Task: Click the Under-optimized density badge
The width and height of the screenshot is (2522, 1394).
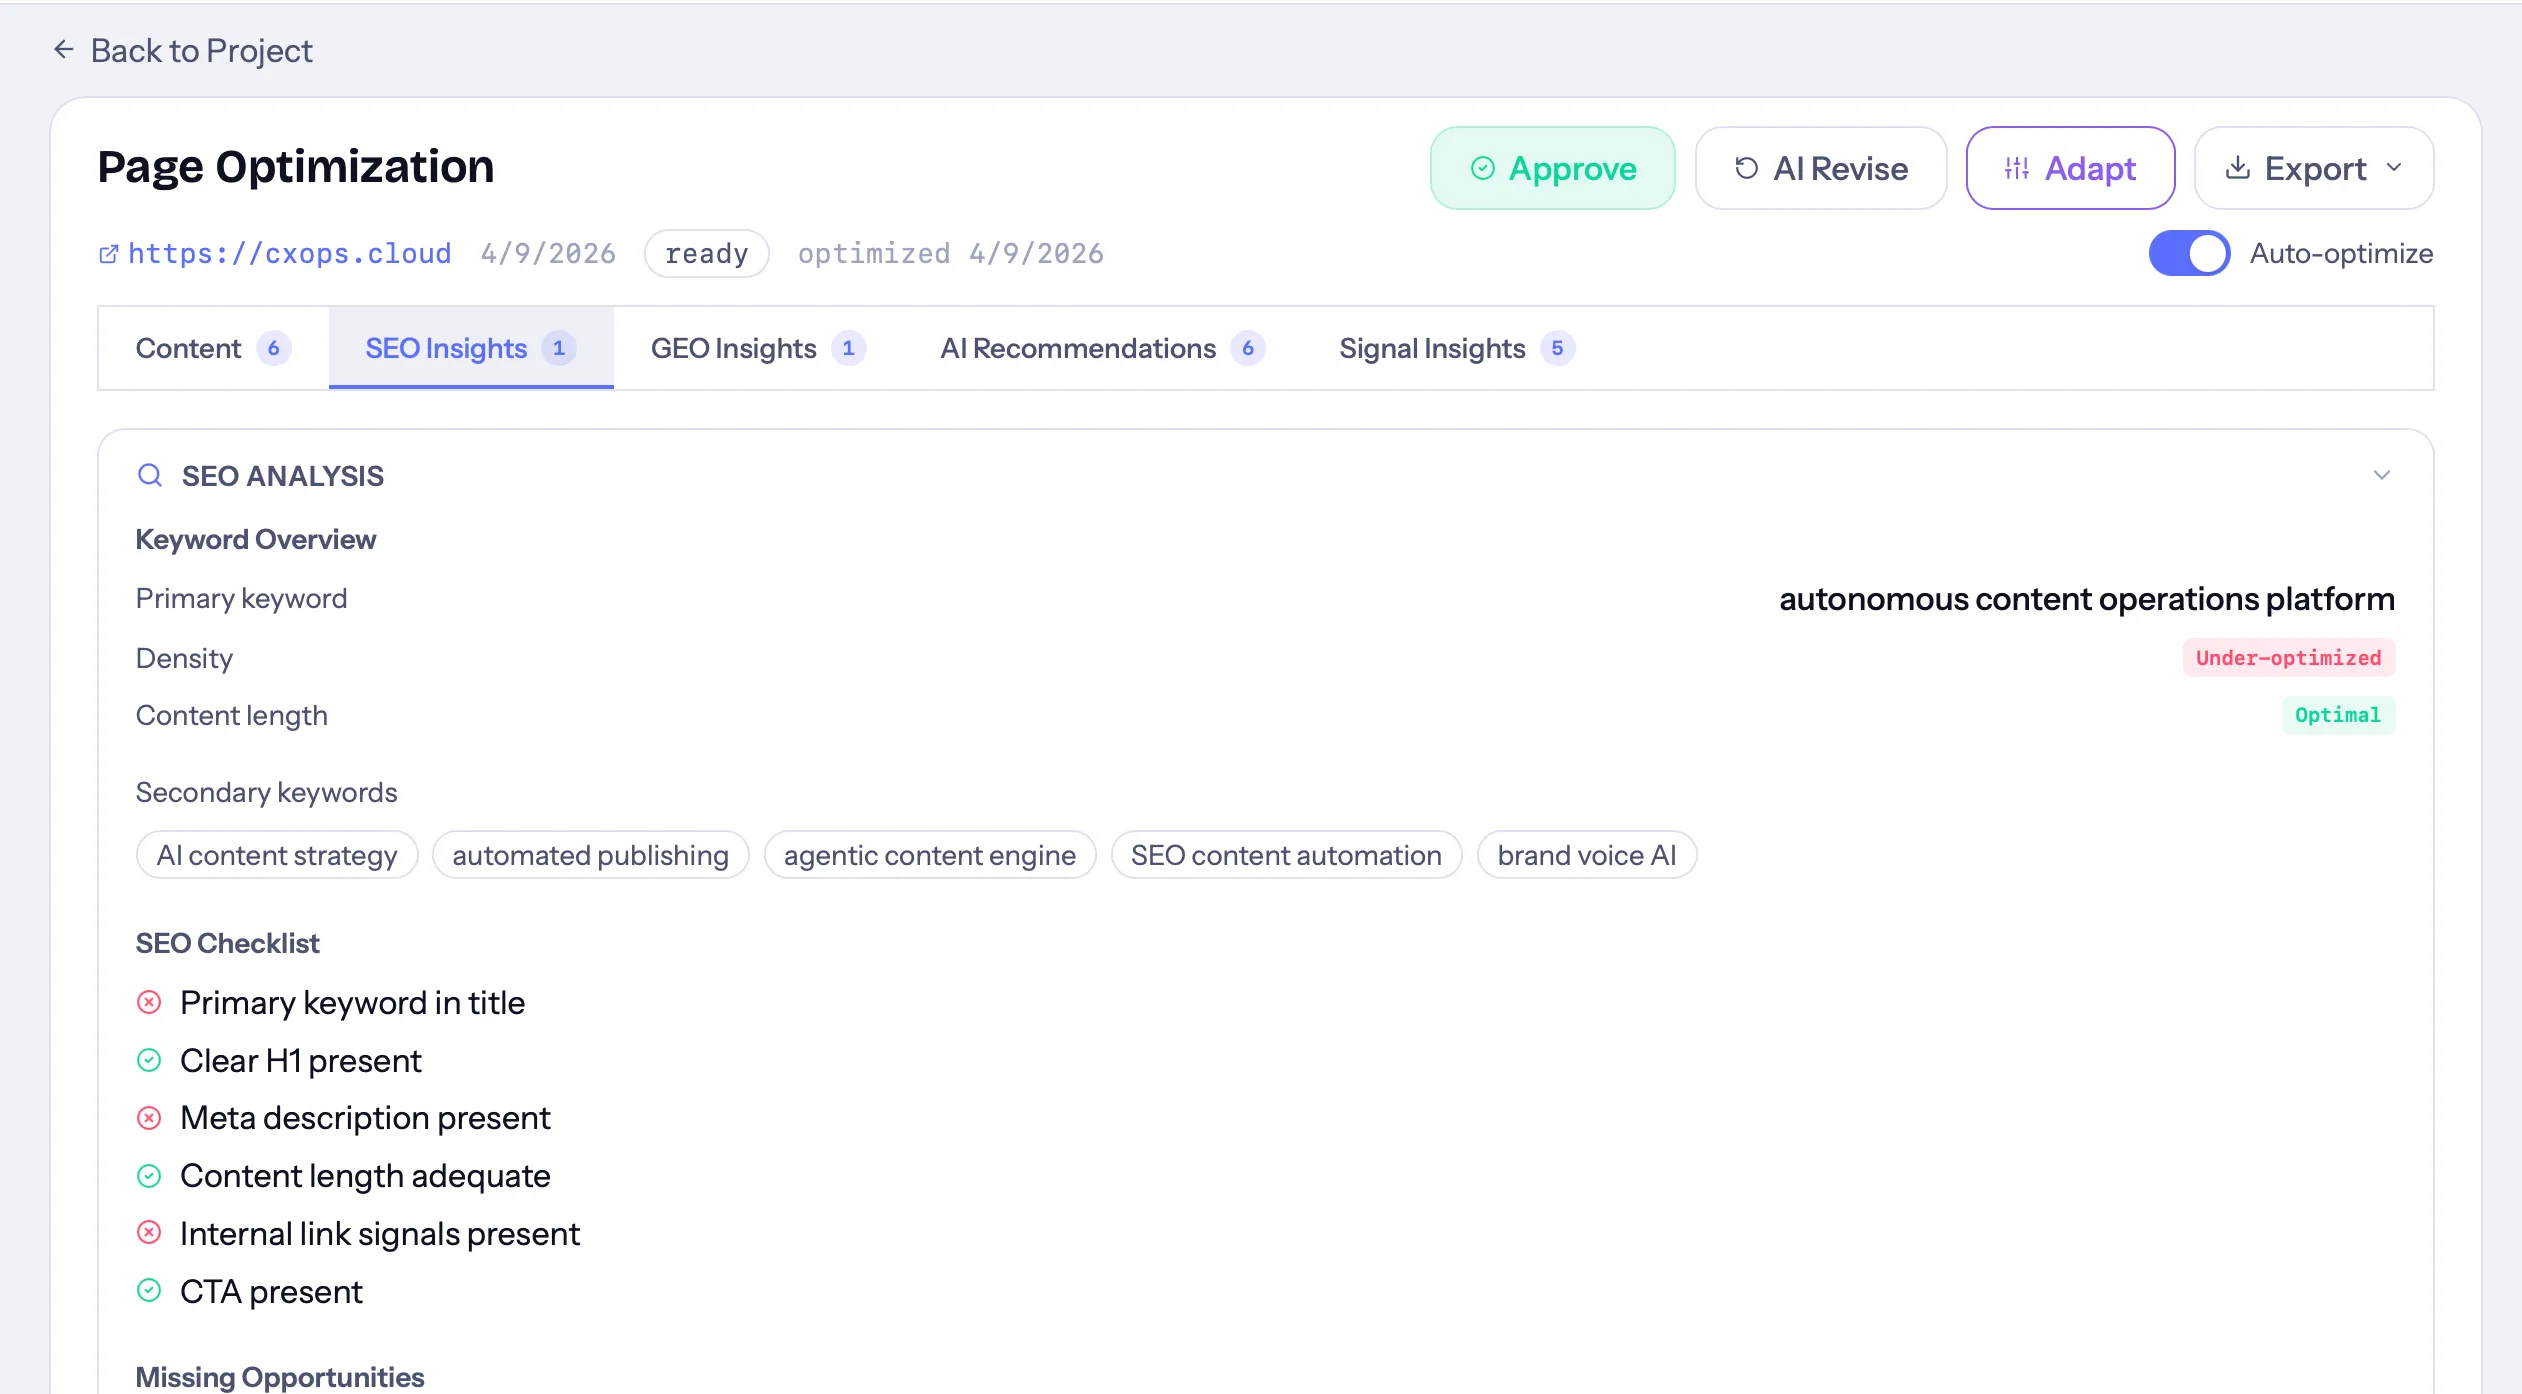Action: click(2289, 658)
